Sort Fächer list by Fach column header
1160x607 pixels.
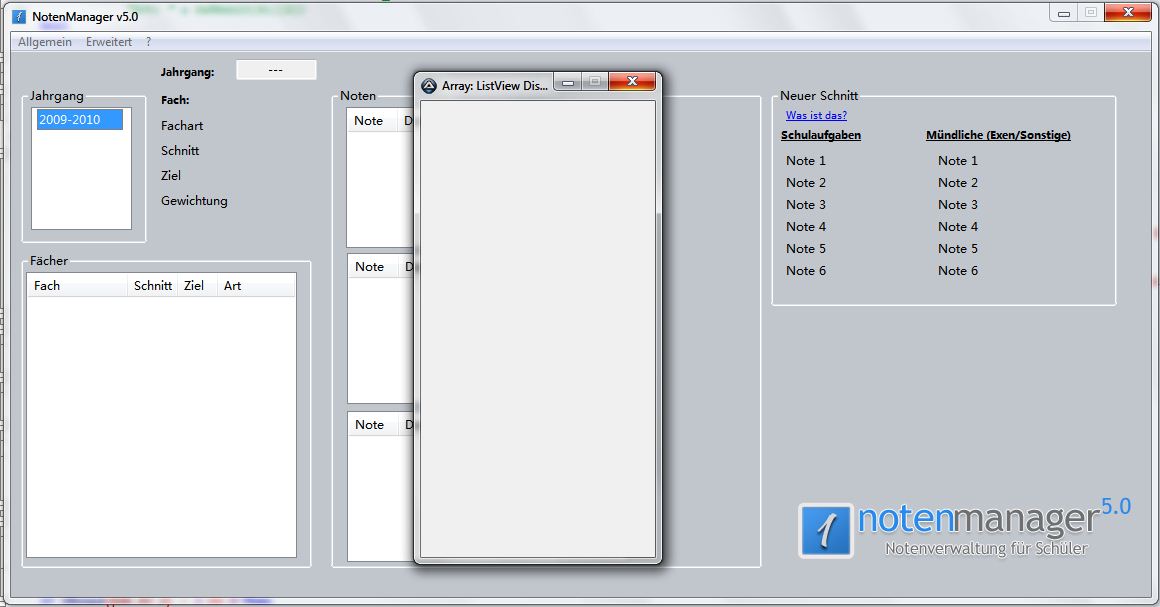pyautogui.click(x=78, y=286)
